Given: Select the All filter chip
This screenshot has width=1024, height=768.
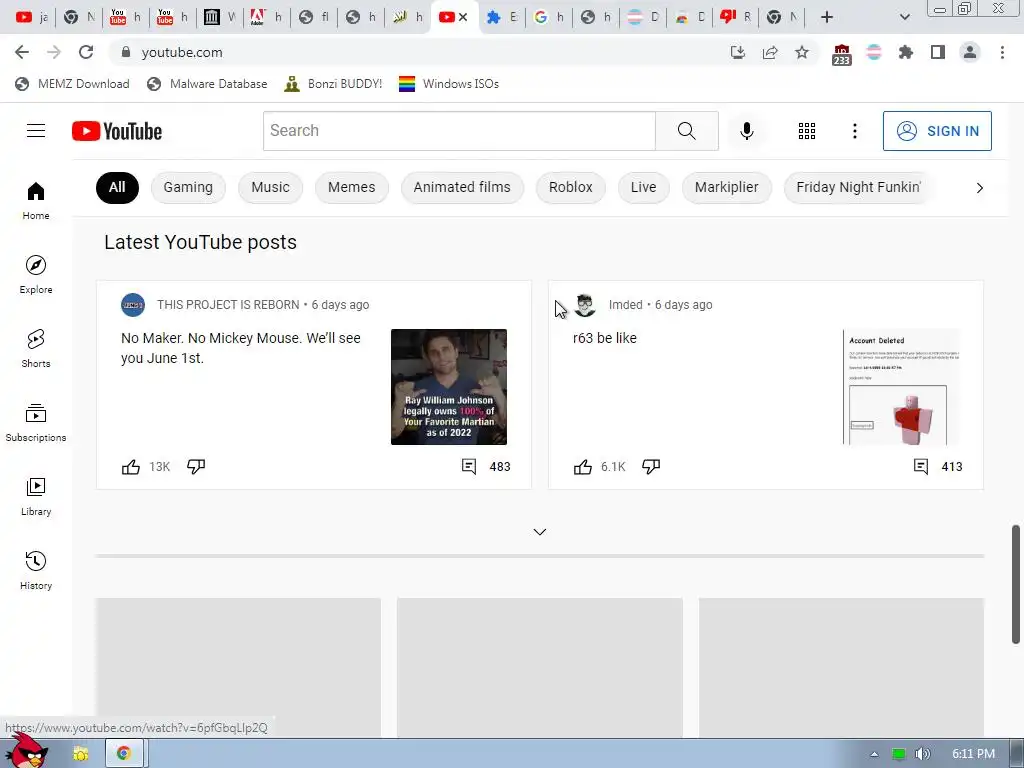Looking at the screenshot, I should [x=117, y=187].
